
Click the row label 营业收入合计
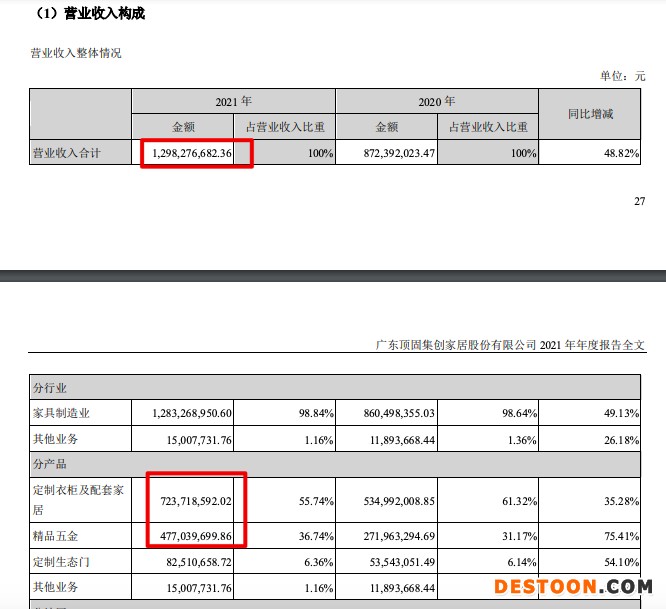[x=67, y=153]
